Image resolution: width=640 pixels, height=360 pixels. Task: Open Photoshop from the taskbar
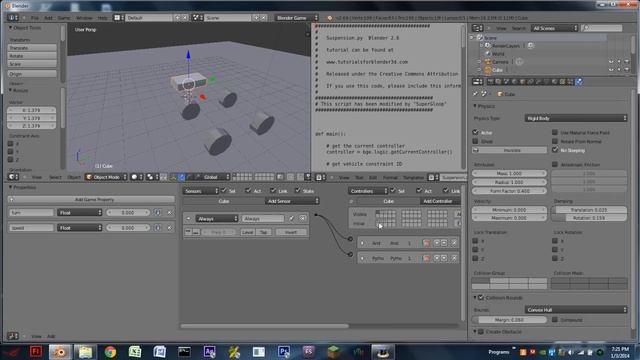point(284,351)
